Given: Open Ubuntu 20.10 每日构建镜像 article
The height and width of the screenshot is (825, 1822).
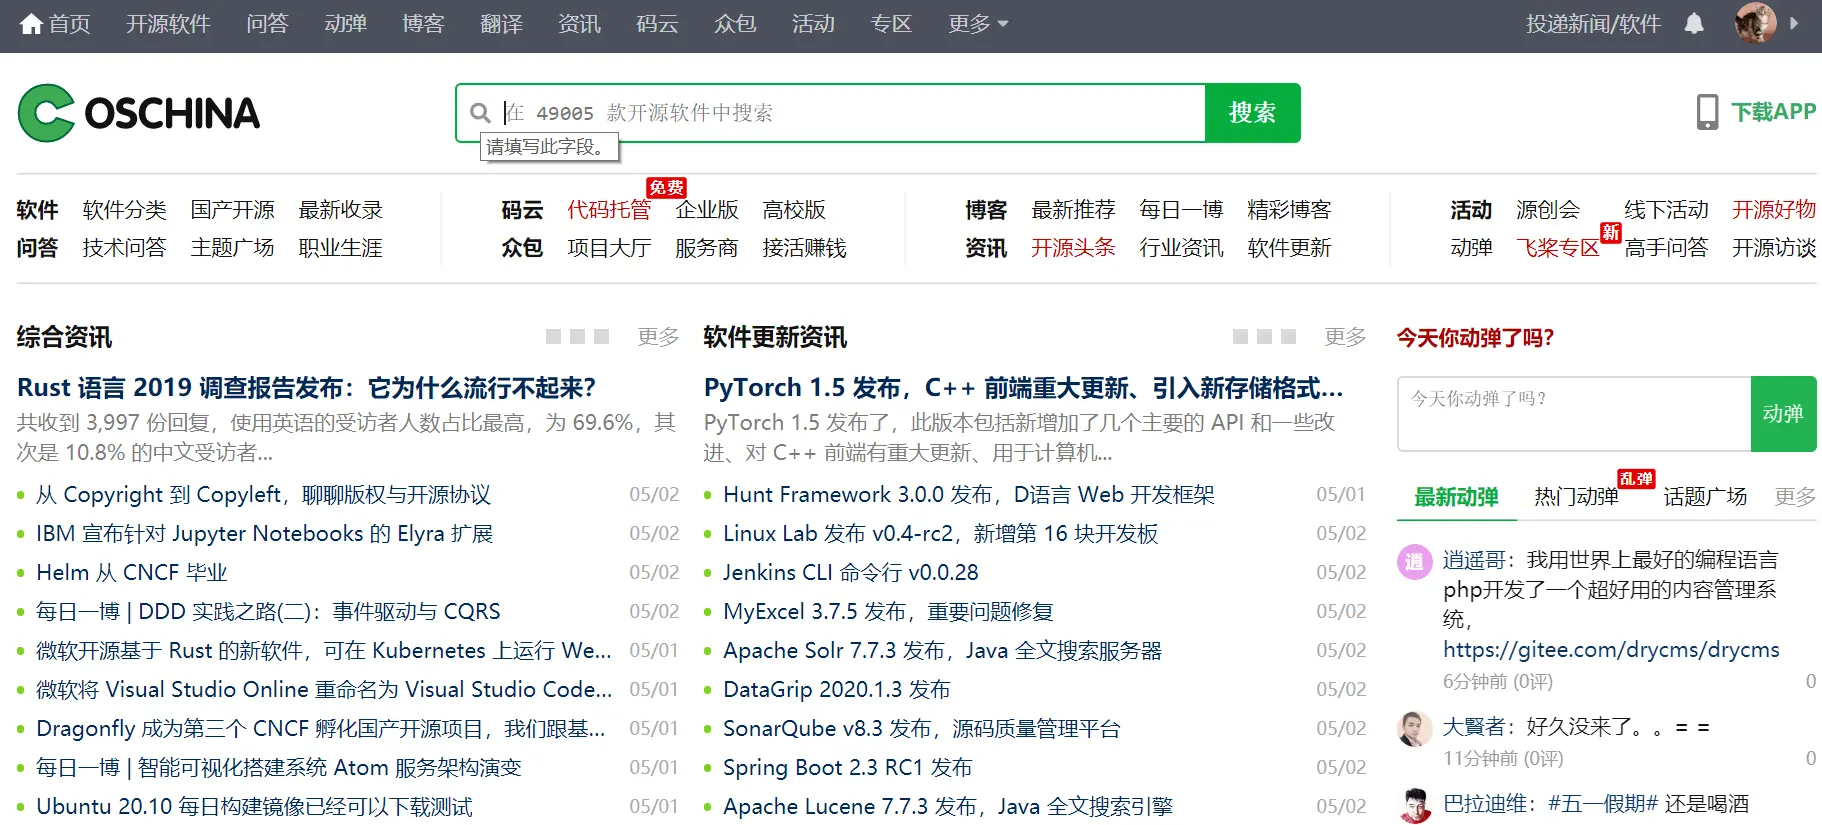Looking at the screenshot, I should click(x=254, y=807).
